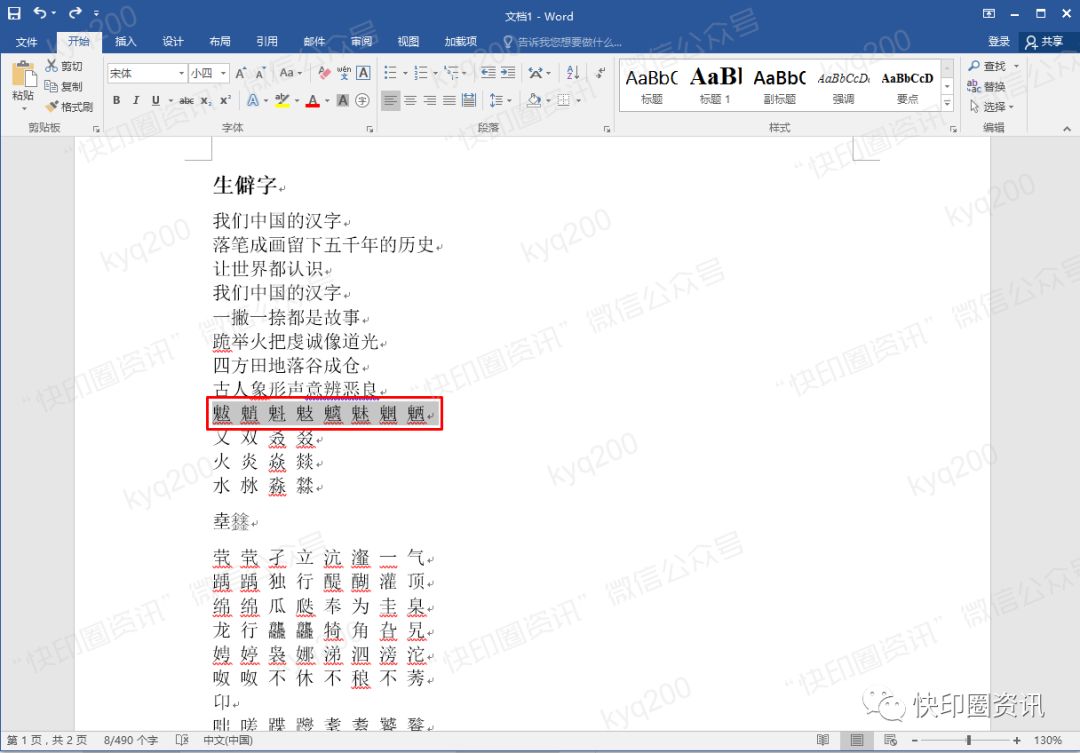Open the font name dropdown (宋体)
Viewport: 1080px width, 753px height.
point(182,73)
